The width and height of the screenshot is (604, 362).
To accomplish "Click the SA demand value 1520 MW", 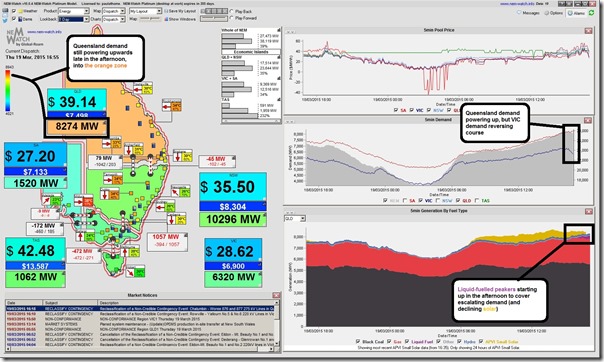I will [x=35, y=183].
